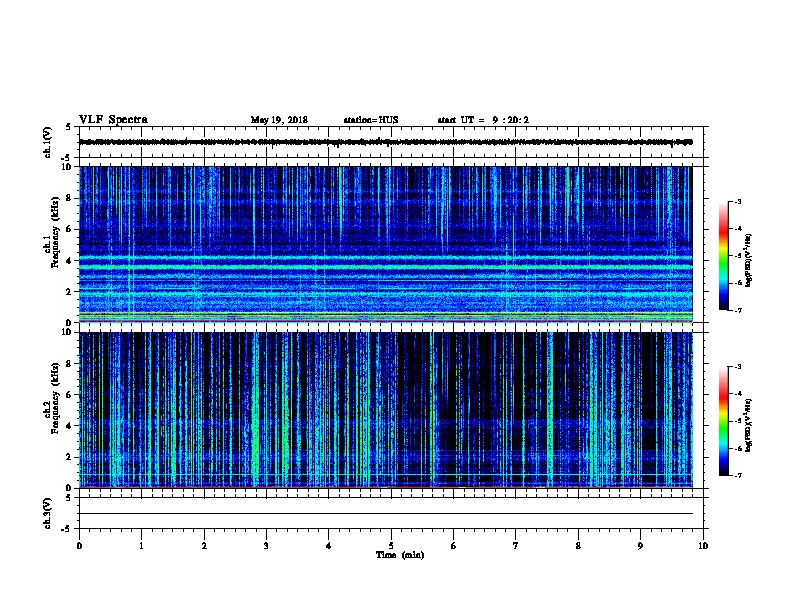Click the "ch.1(V)" waveform axis label
The width and height of the screenshot is (792, 612).
tap(47, 142)
